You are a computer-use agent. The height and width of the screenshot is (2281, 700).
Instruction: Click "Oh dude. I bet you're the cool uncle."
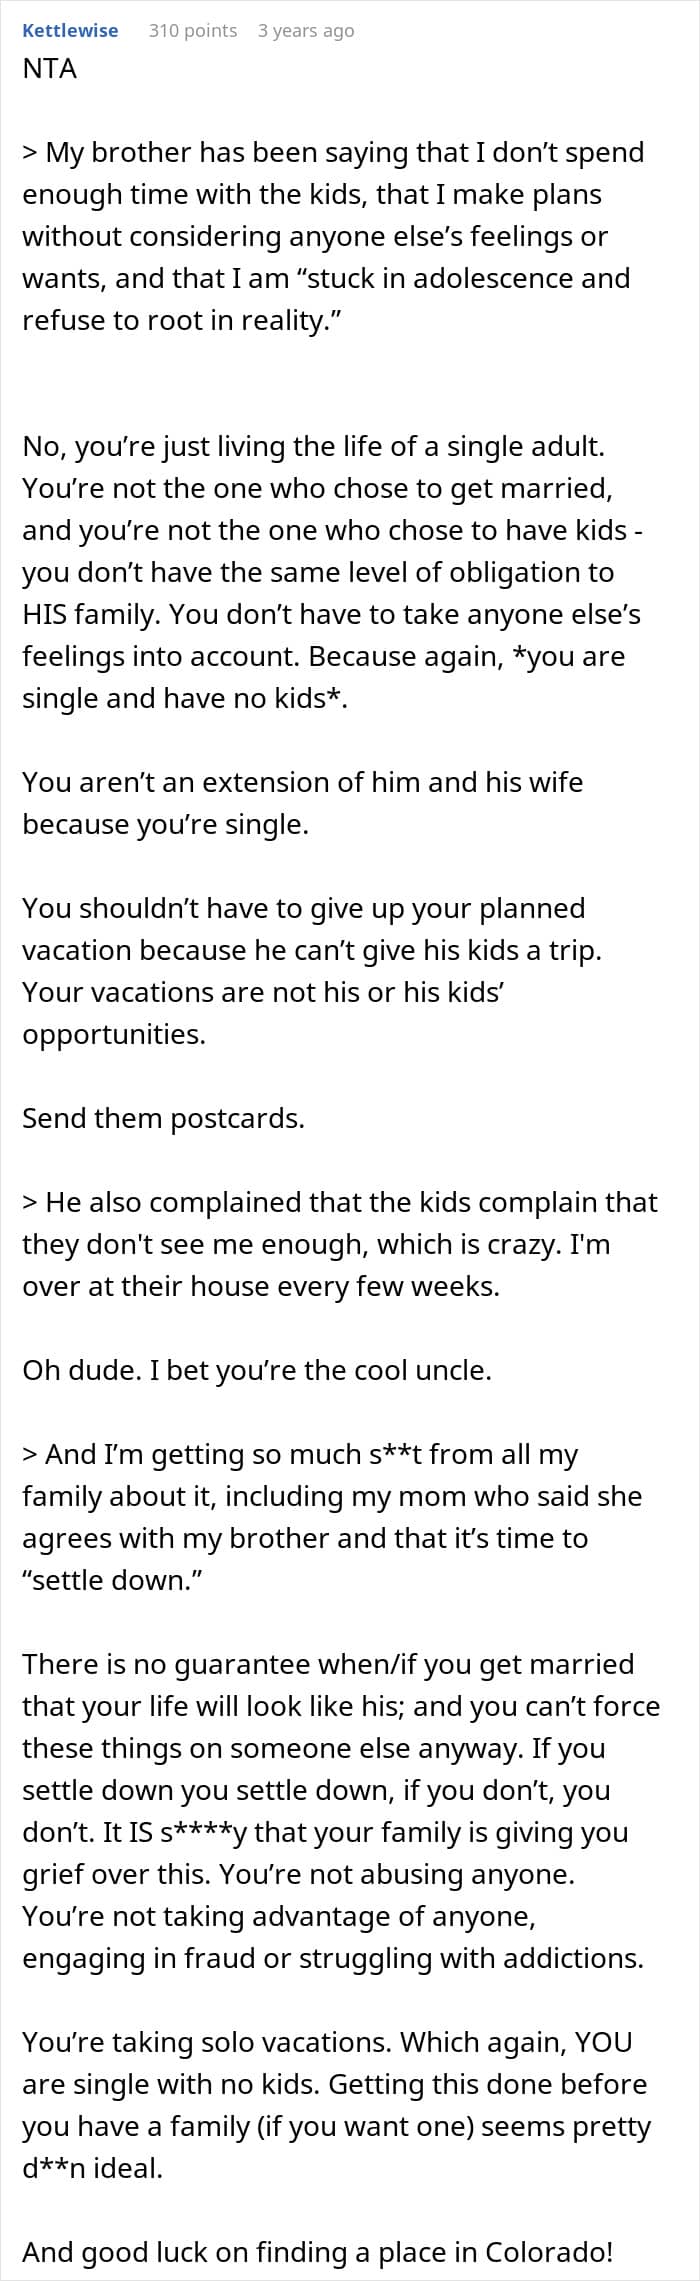coord(257,1371)
